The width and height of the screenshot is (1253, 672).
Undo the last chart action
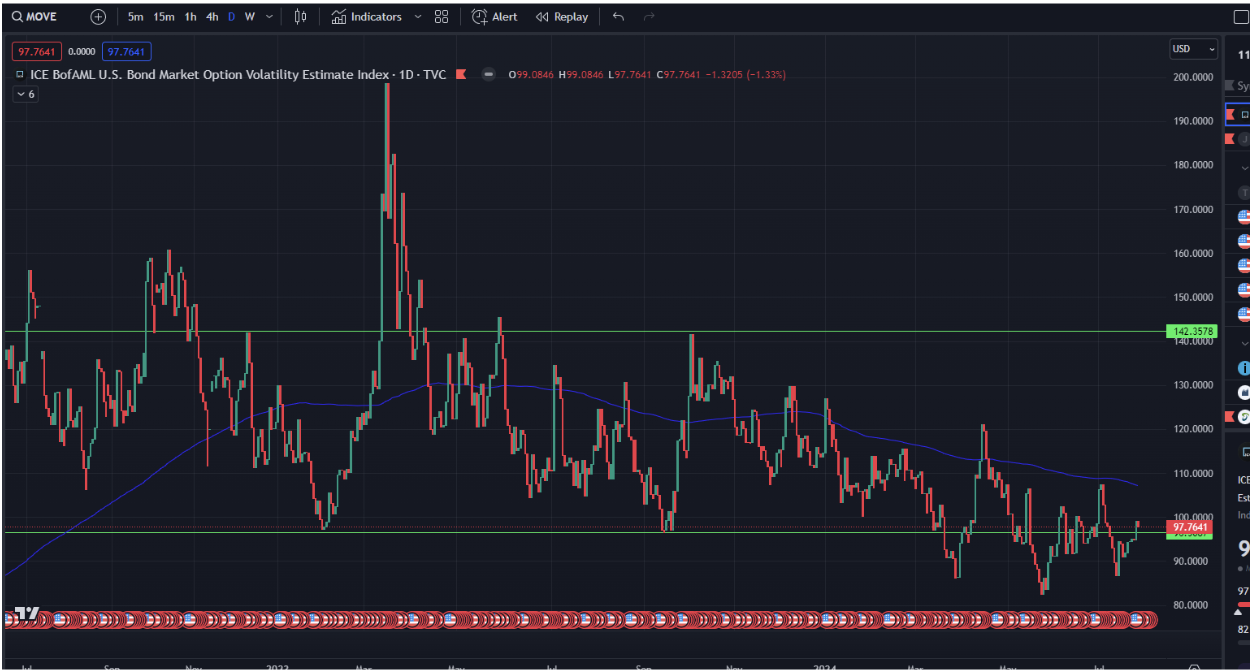point(618,17)
